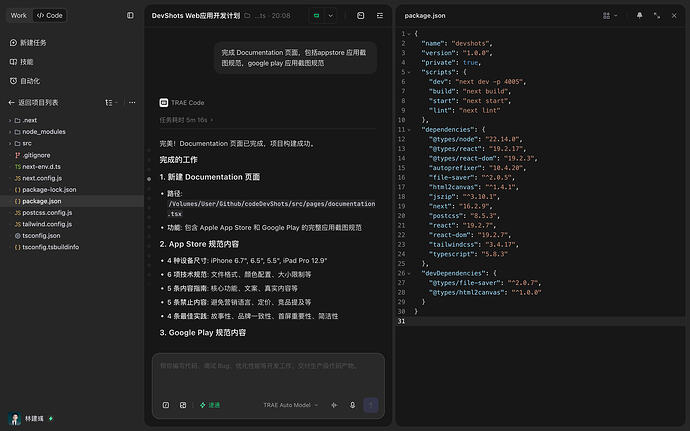The width and height of the screenshot is (690, 431).
Task: Open the TRAE Auto Model dropdown
Action: 290,405
